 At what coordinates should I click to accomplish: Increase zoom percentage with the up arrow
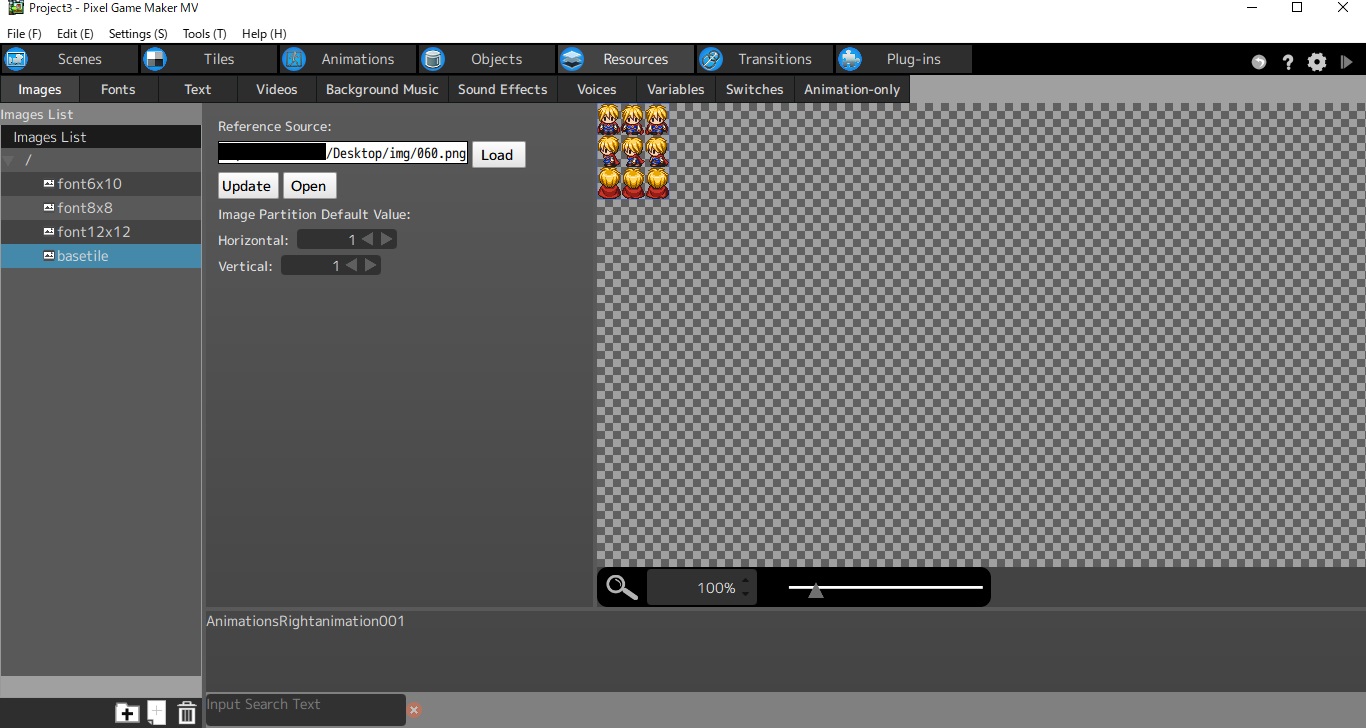pos(745,580)
